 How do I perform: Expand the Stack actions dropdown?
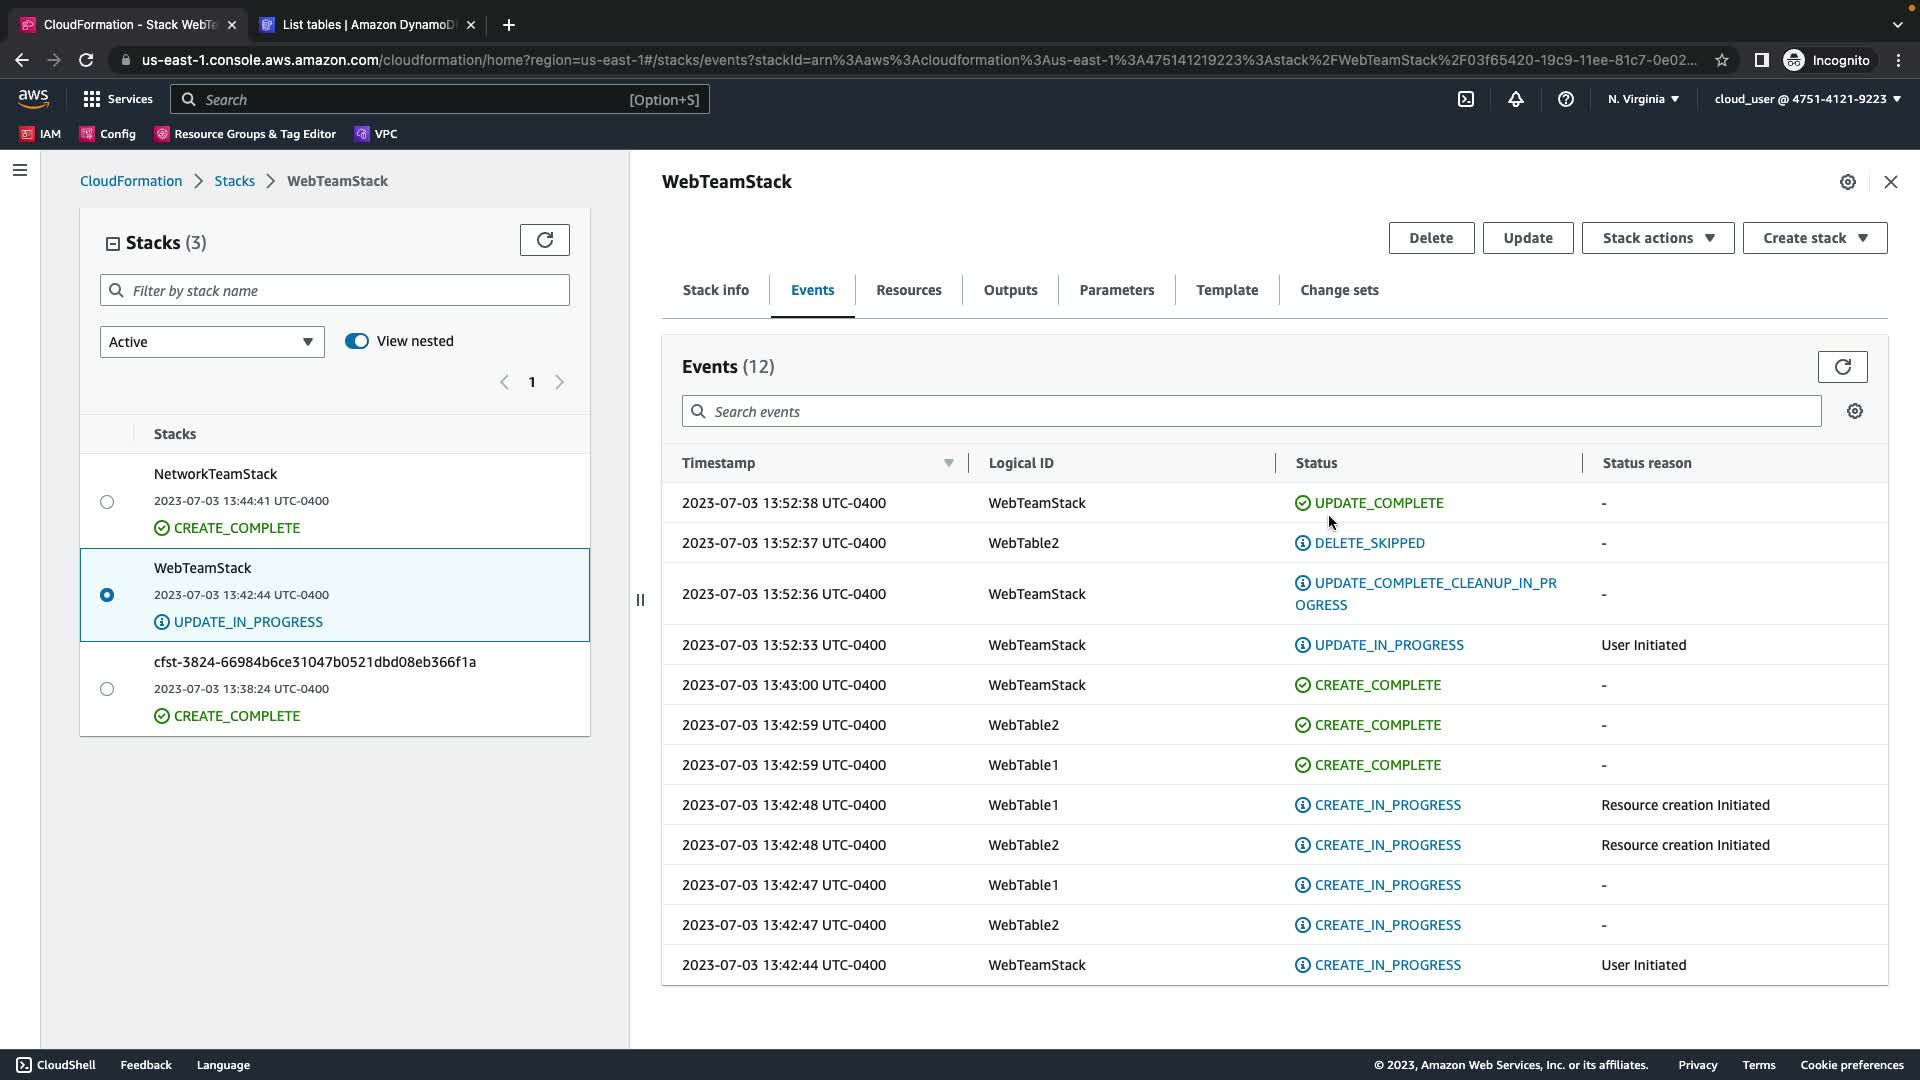1657,238
